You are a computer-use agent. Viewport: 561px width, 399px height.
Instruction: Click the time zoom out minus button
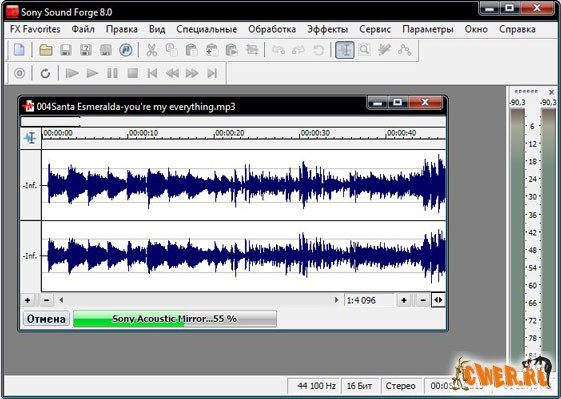click(x=423, y=300)
